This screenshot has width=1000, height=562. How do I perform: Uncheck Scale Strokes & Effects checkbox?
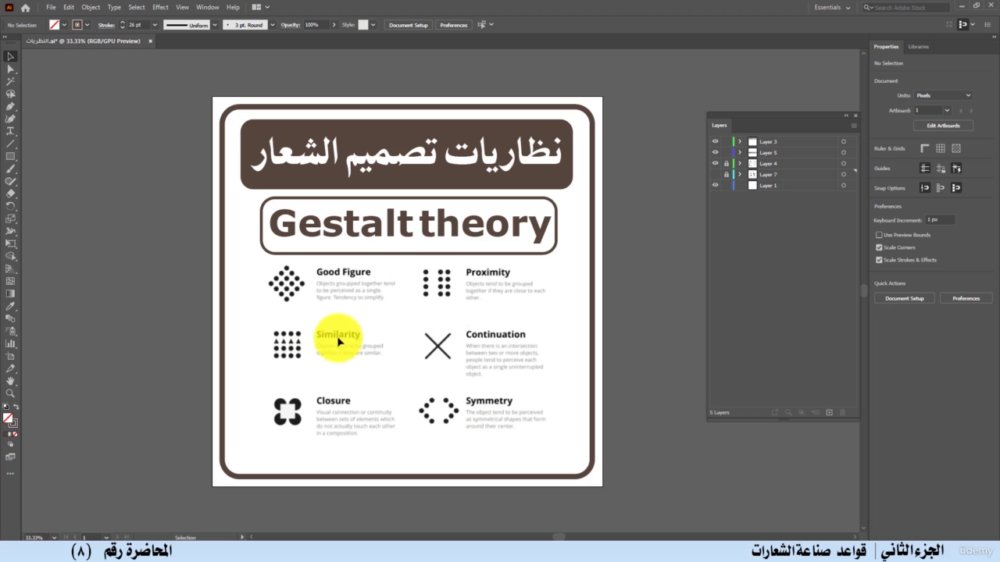pos(879,260)
